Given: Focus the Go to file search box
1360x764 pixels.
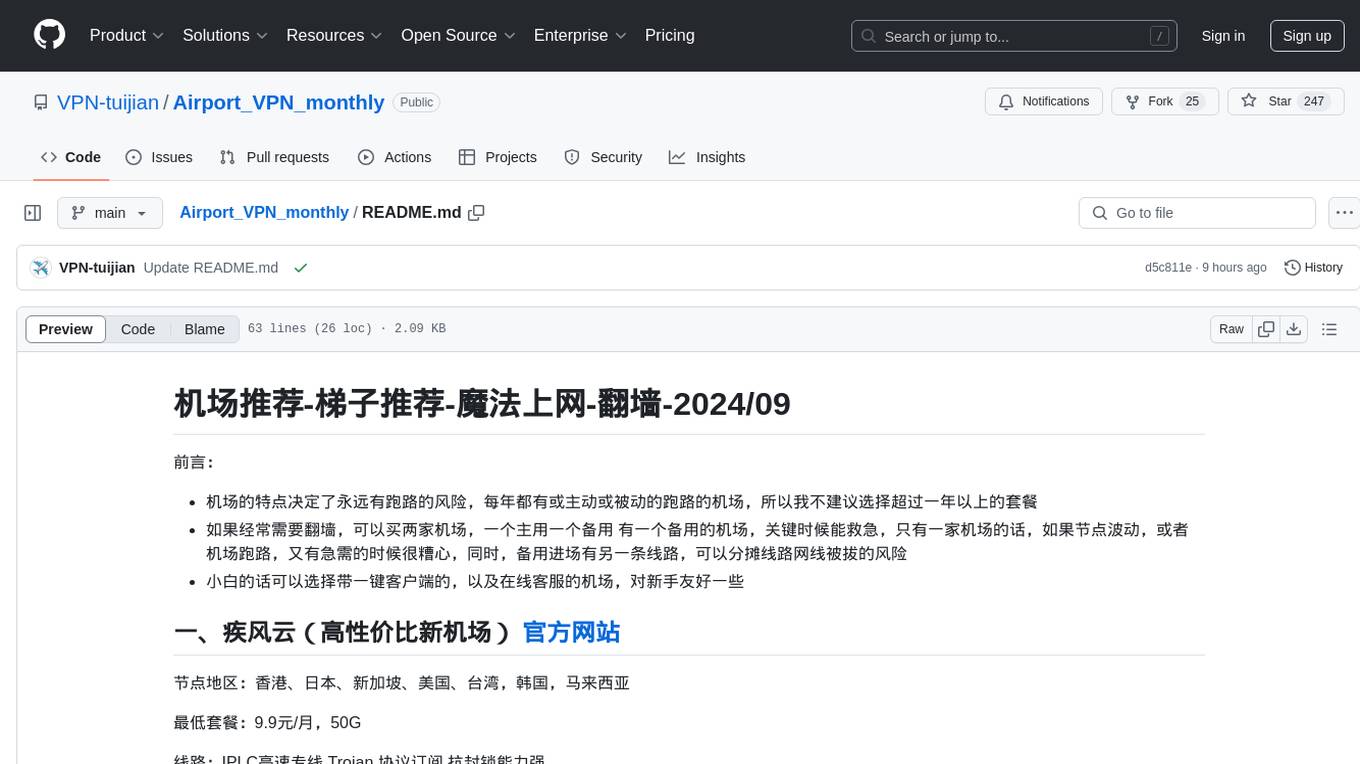Looking at the screenshot, I should pos(1197,213).
